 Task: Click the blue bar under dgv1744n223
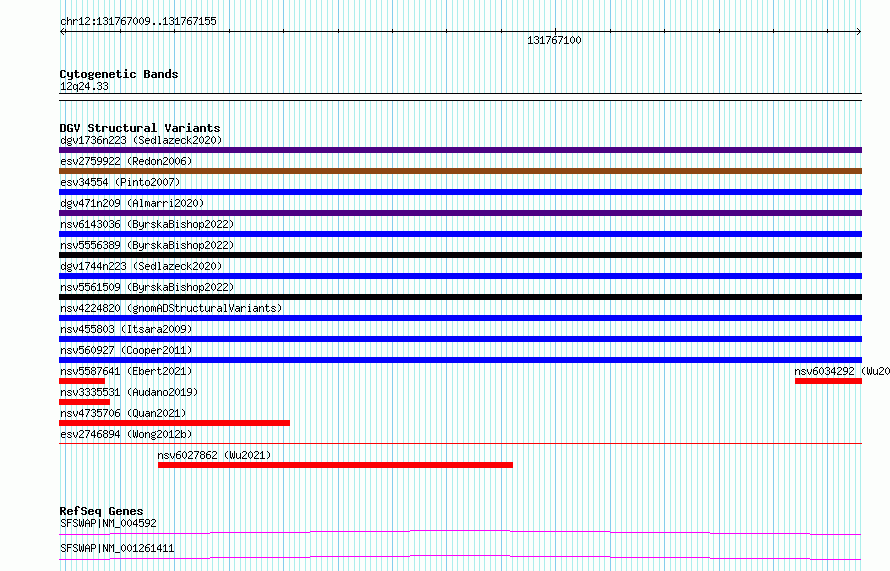tap(460, 276)
